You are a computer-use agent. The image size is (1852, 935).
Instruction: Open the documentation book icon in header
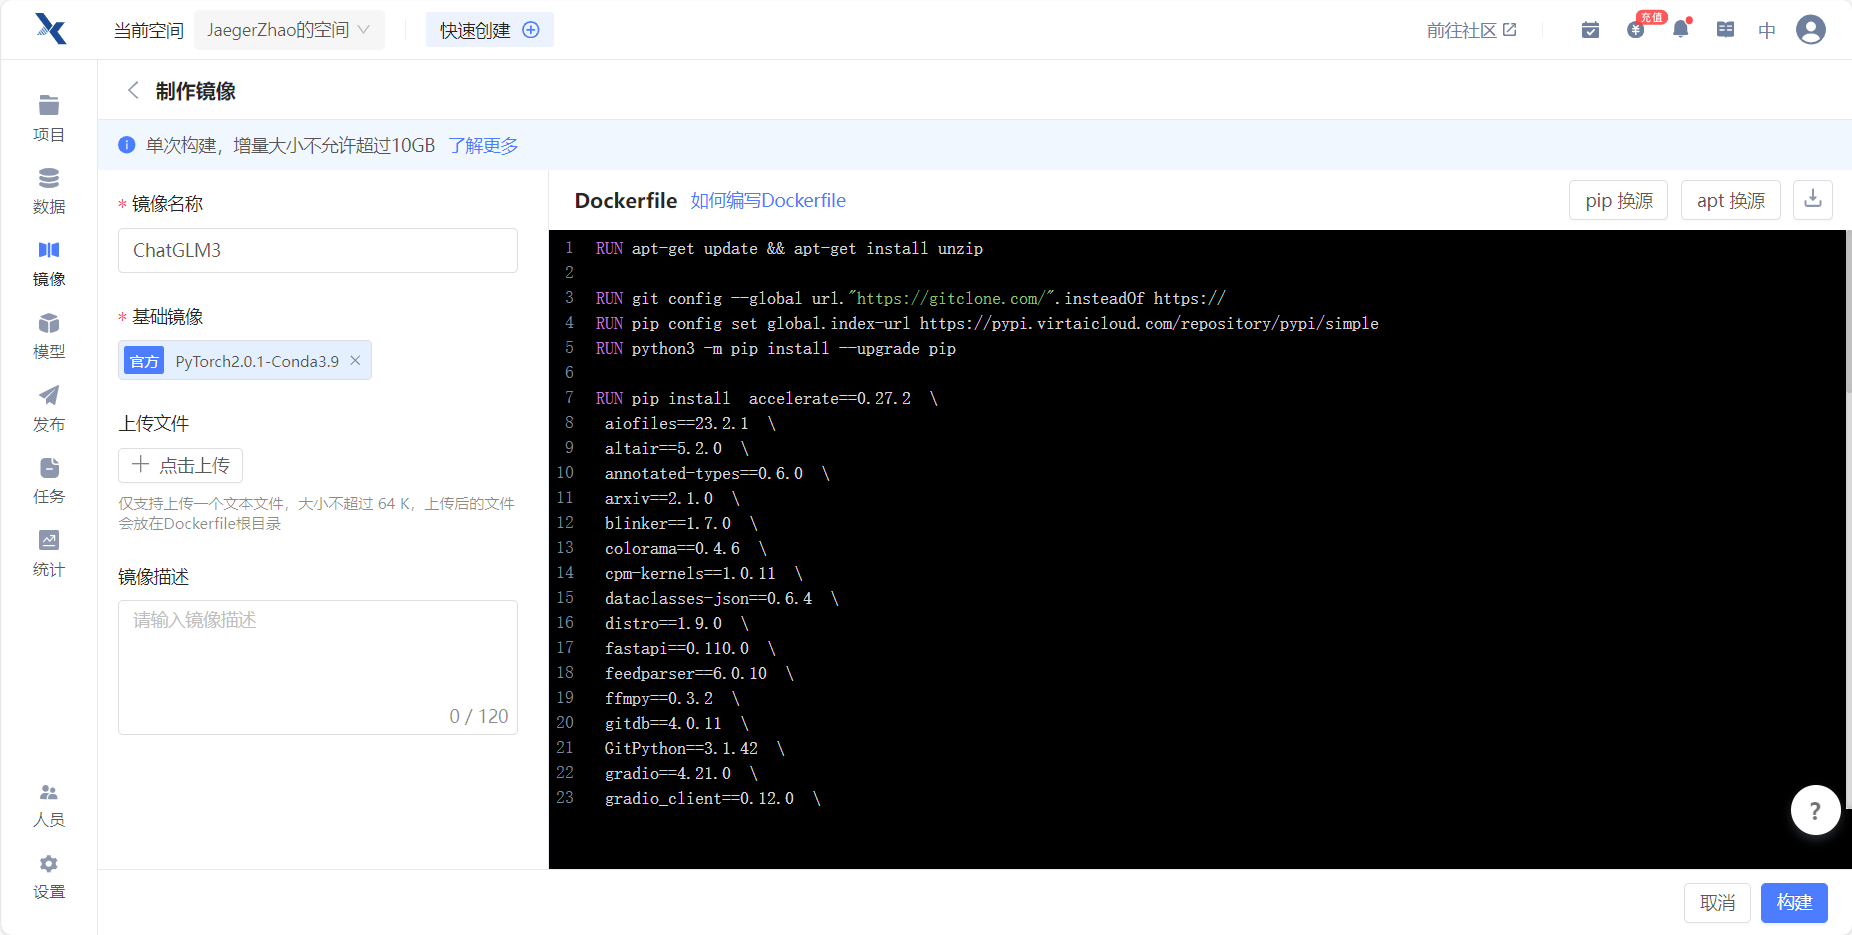(1725, 30)
